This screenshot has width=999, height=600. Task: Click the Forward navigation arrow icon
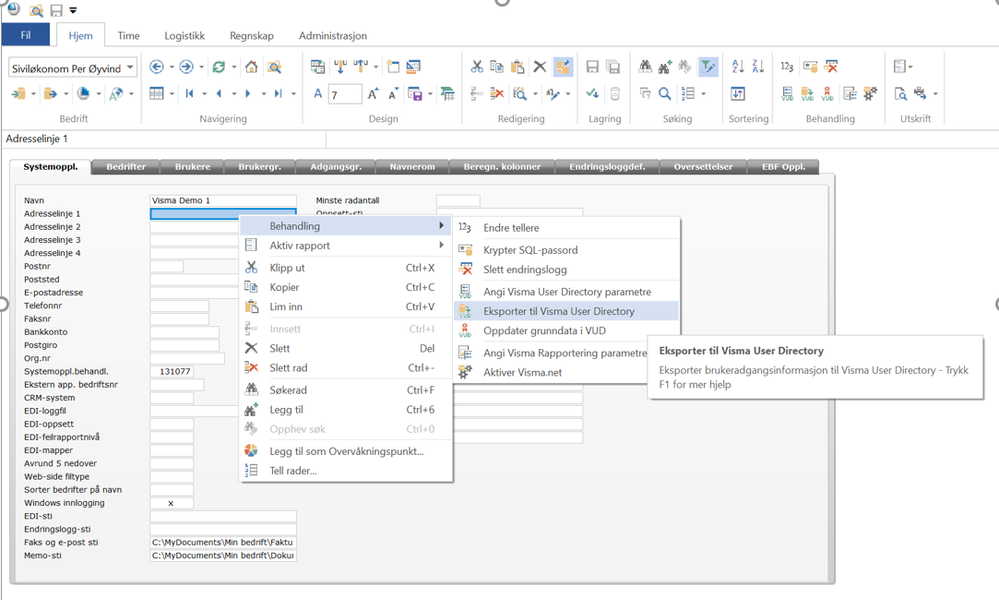[x=186, y=67]
